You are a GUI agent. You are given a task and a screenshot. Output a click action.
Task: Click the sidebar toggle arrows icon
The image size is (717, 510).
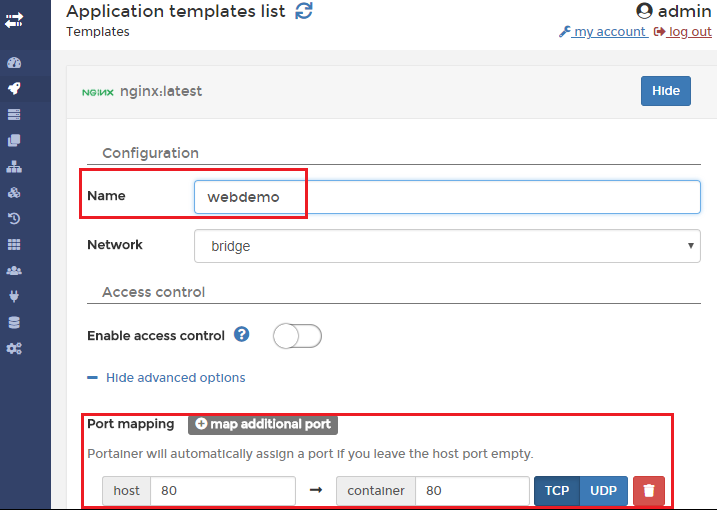(14, 19)
